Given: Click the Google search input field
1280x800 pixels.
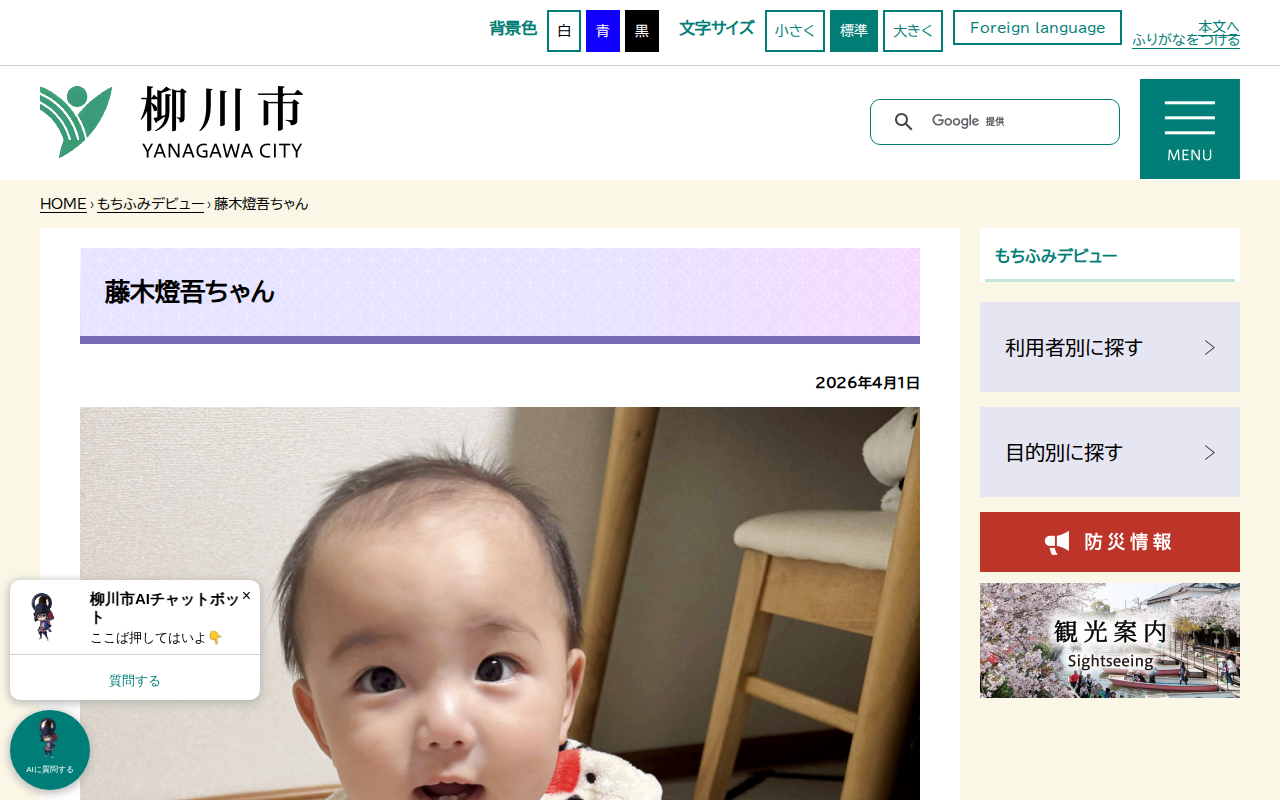Looking at the screenshot, I should coord(1020,122).
